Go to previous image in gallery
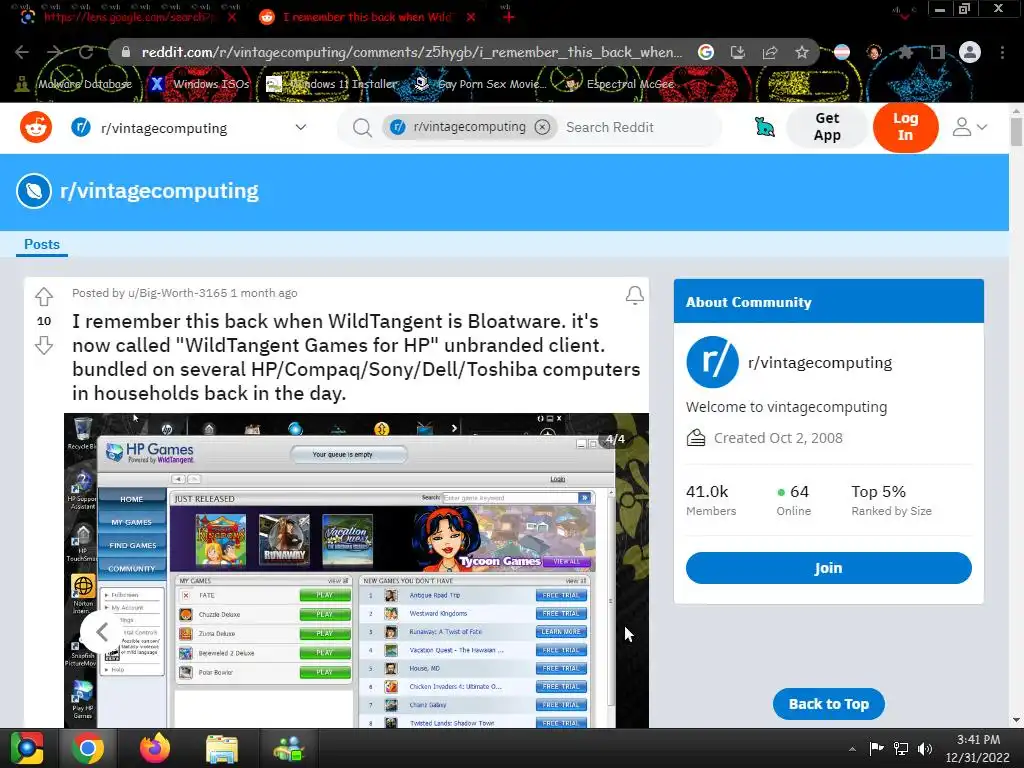The width and height of the screenshot is (1024, 768). click(x=102, y=632)
